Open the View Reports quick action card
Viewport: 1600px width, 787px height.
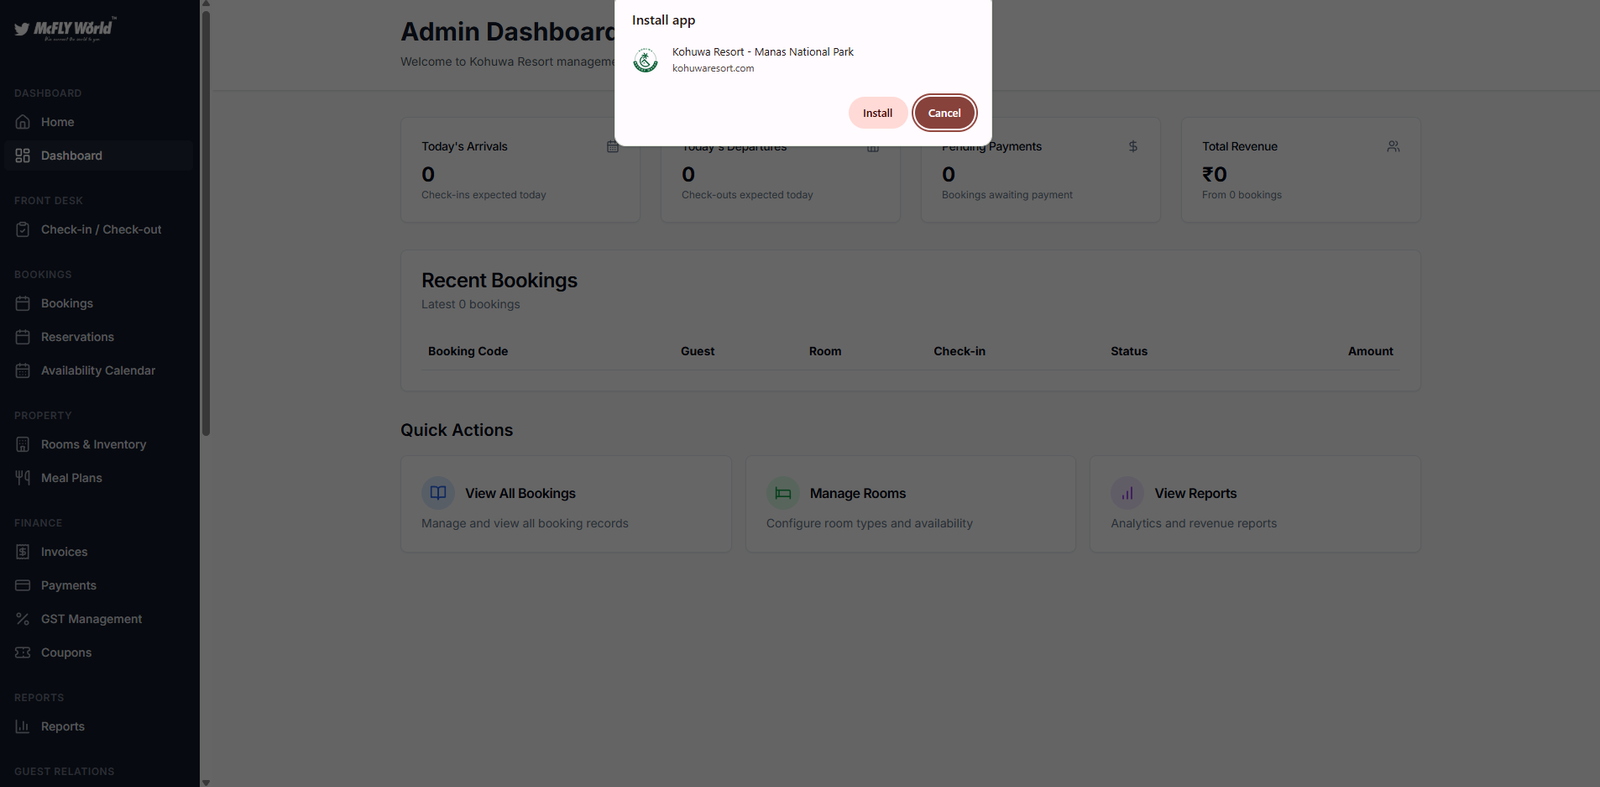pyautogui.click(x=1255, y=504)
